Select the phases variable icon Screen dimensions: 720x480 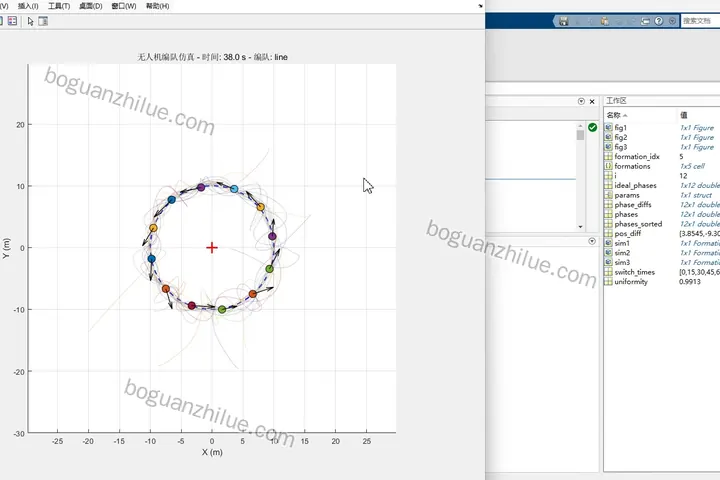(608, 214)
